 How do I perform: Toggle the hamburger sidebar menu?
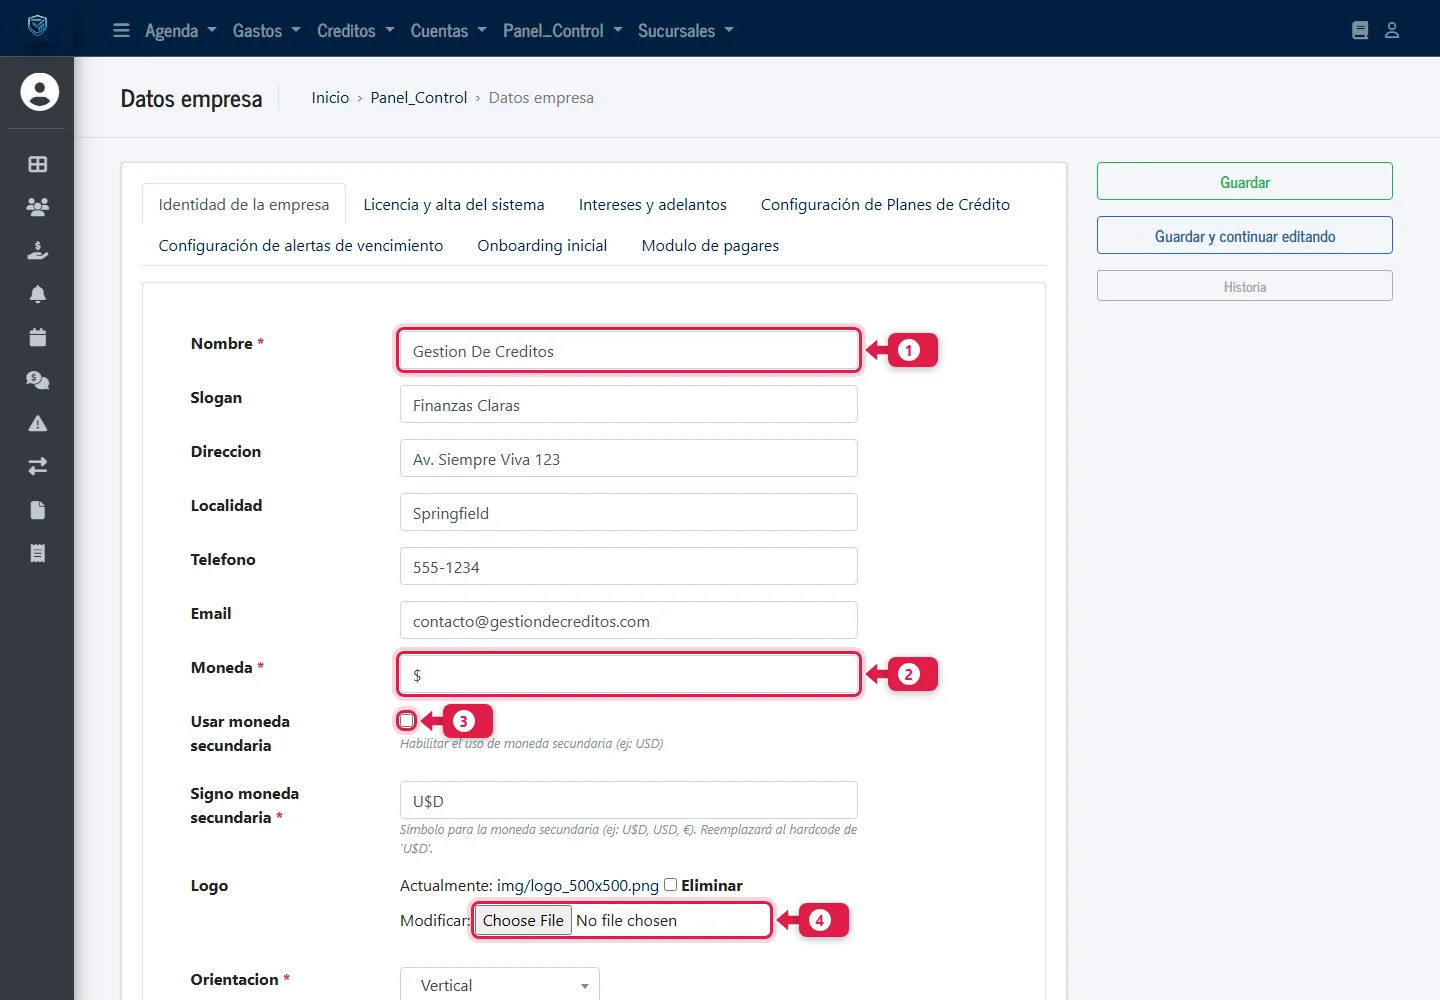(121, 31)
